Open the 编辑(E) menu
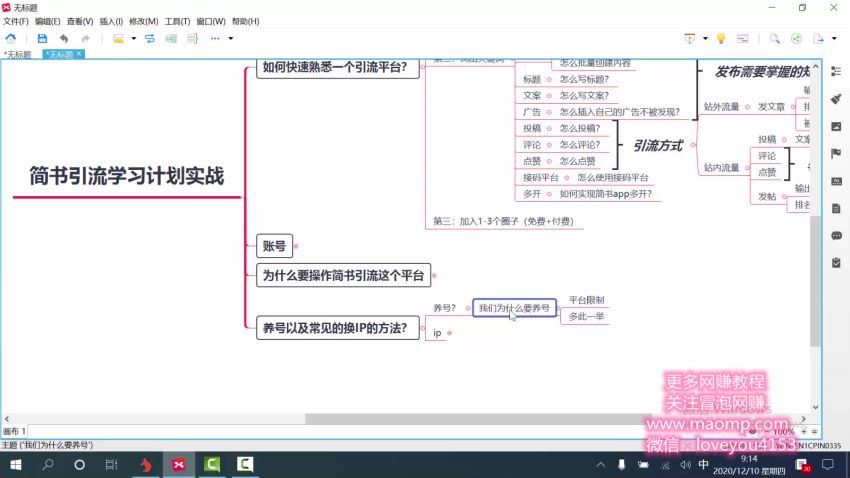The width and height of the screenshot is (850, 478). pyautogui.click(x=48, y=21)
